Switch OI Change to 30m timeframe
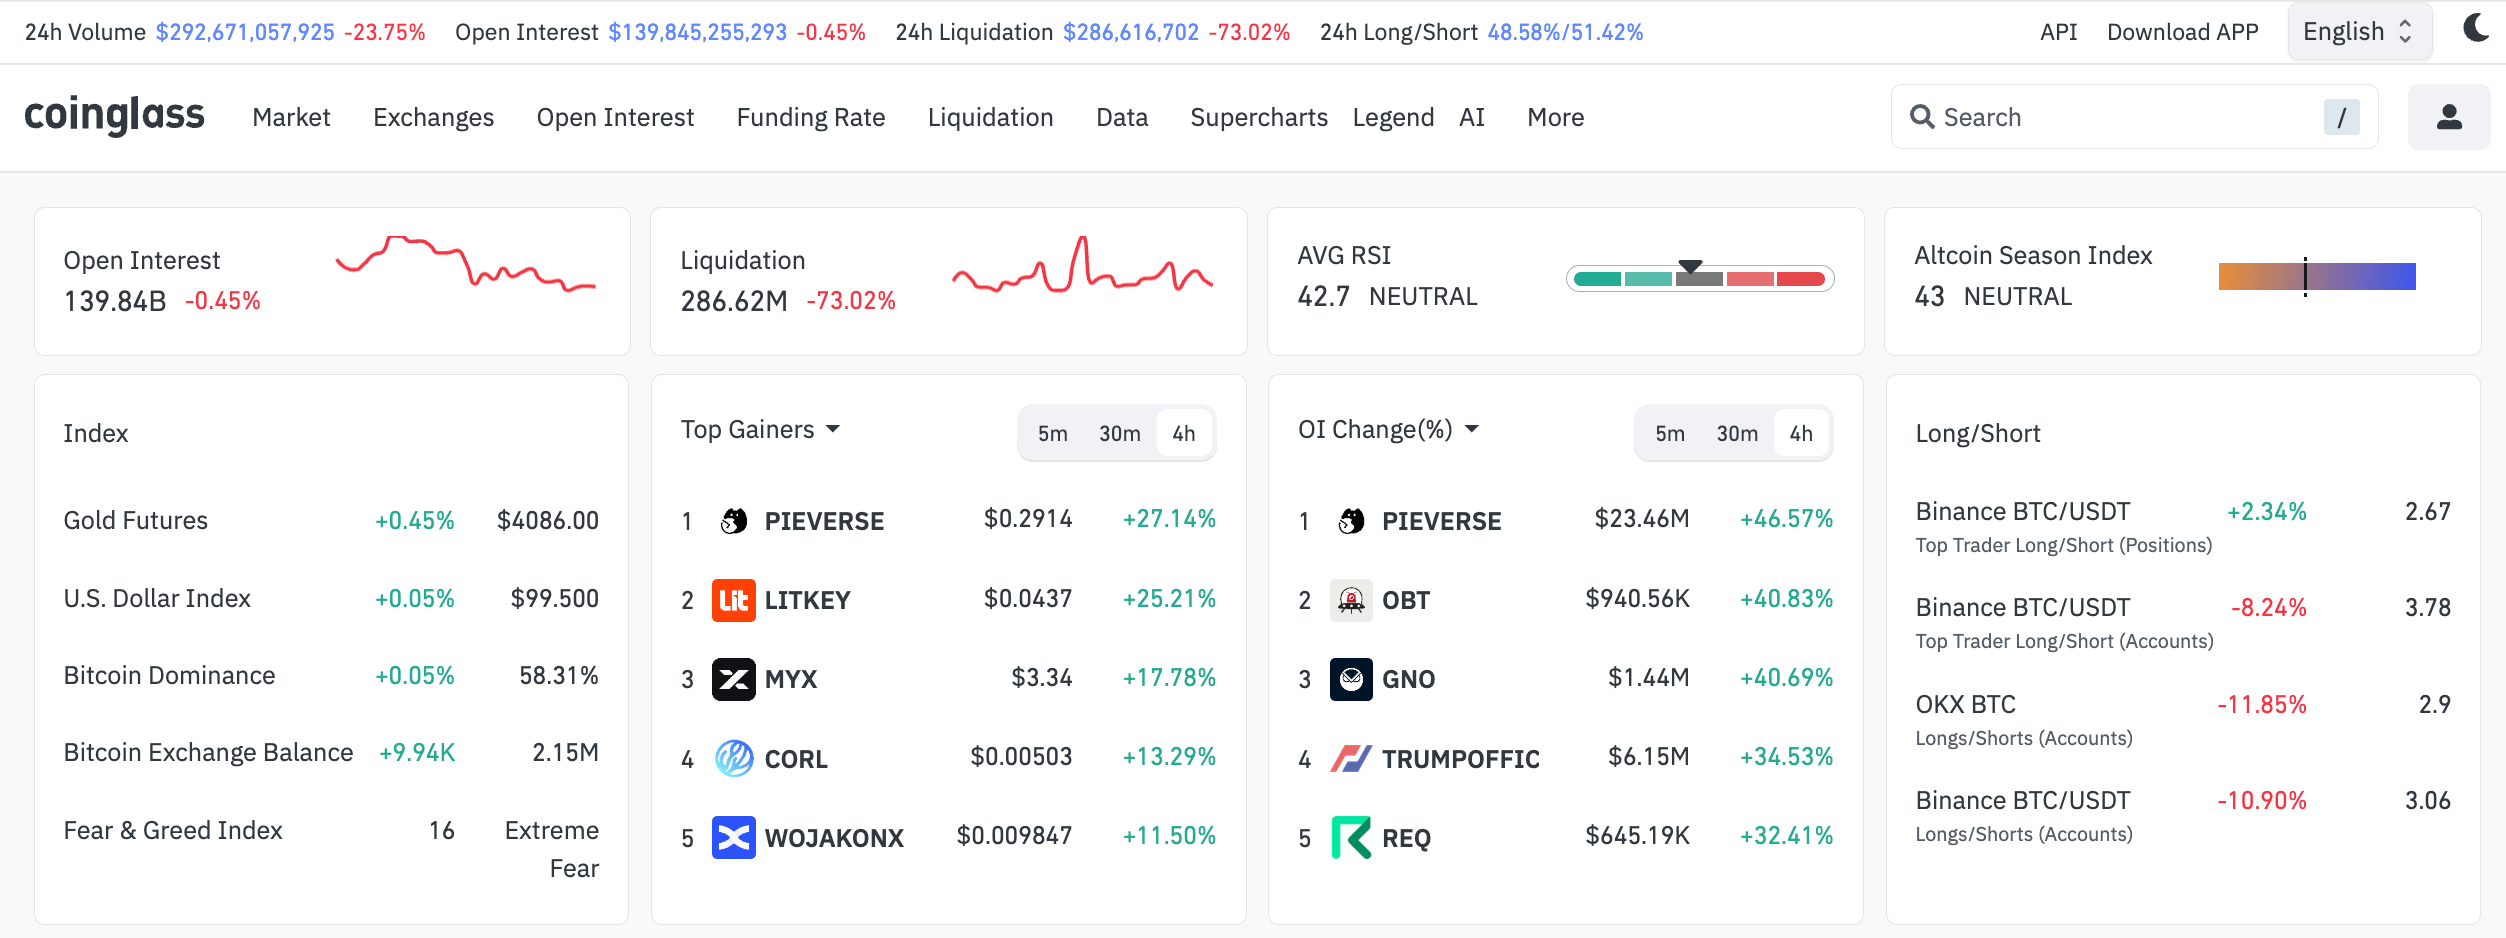 click(1738, 433)
